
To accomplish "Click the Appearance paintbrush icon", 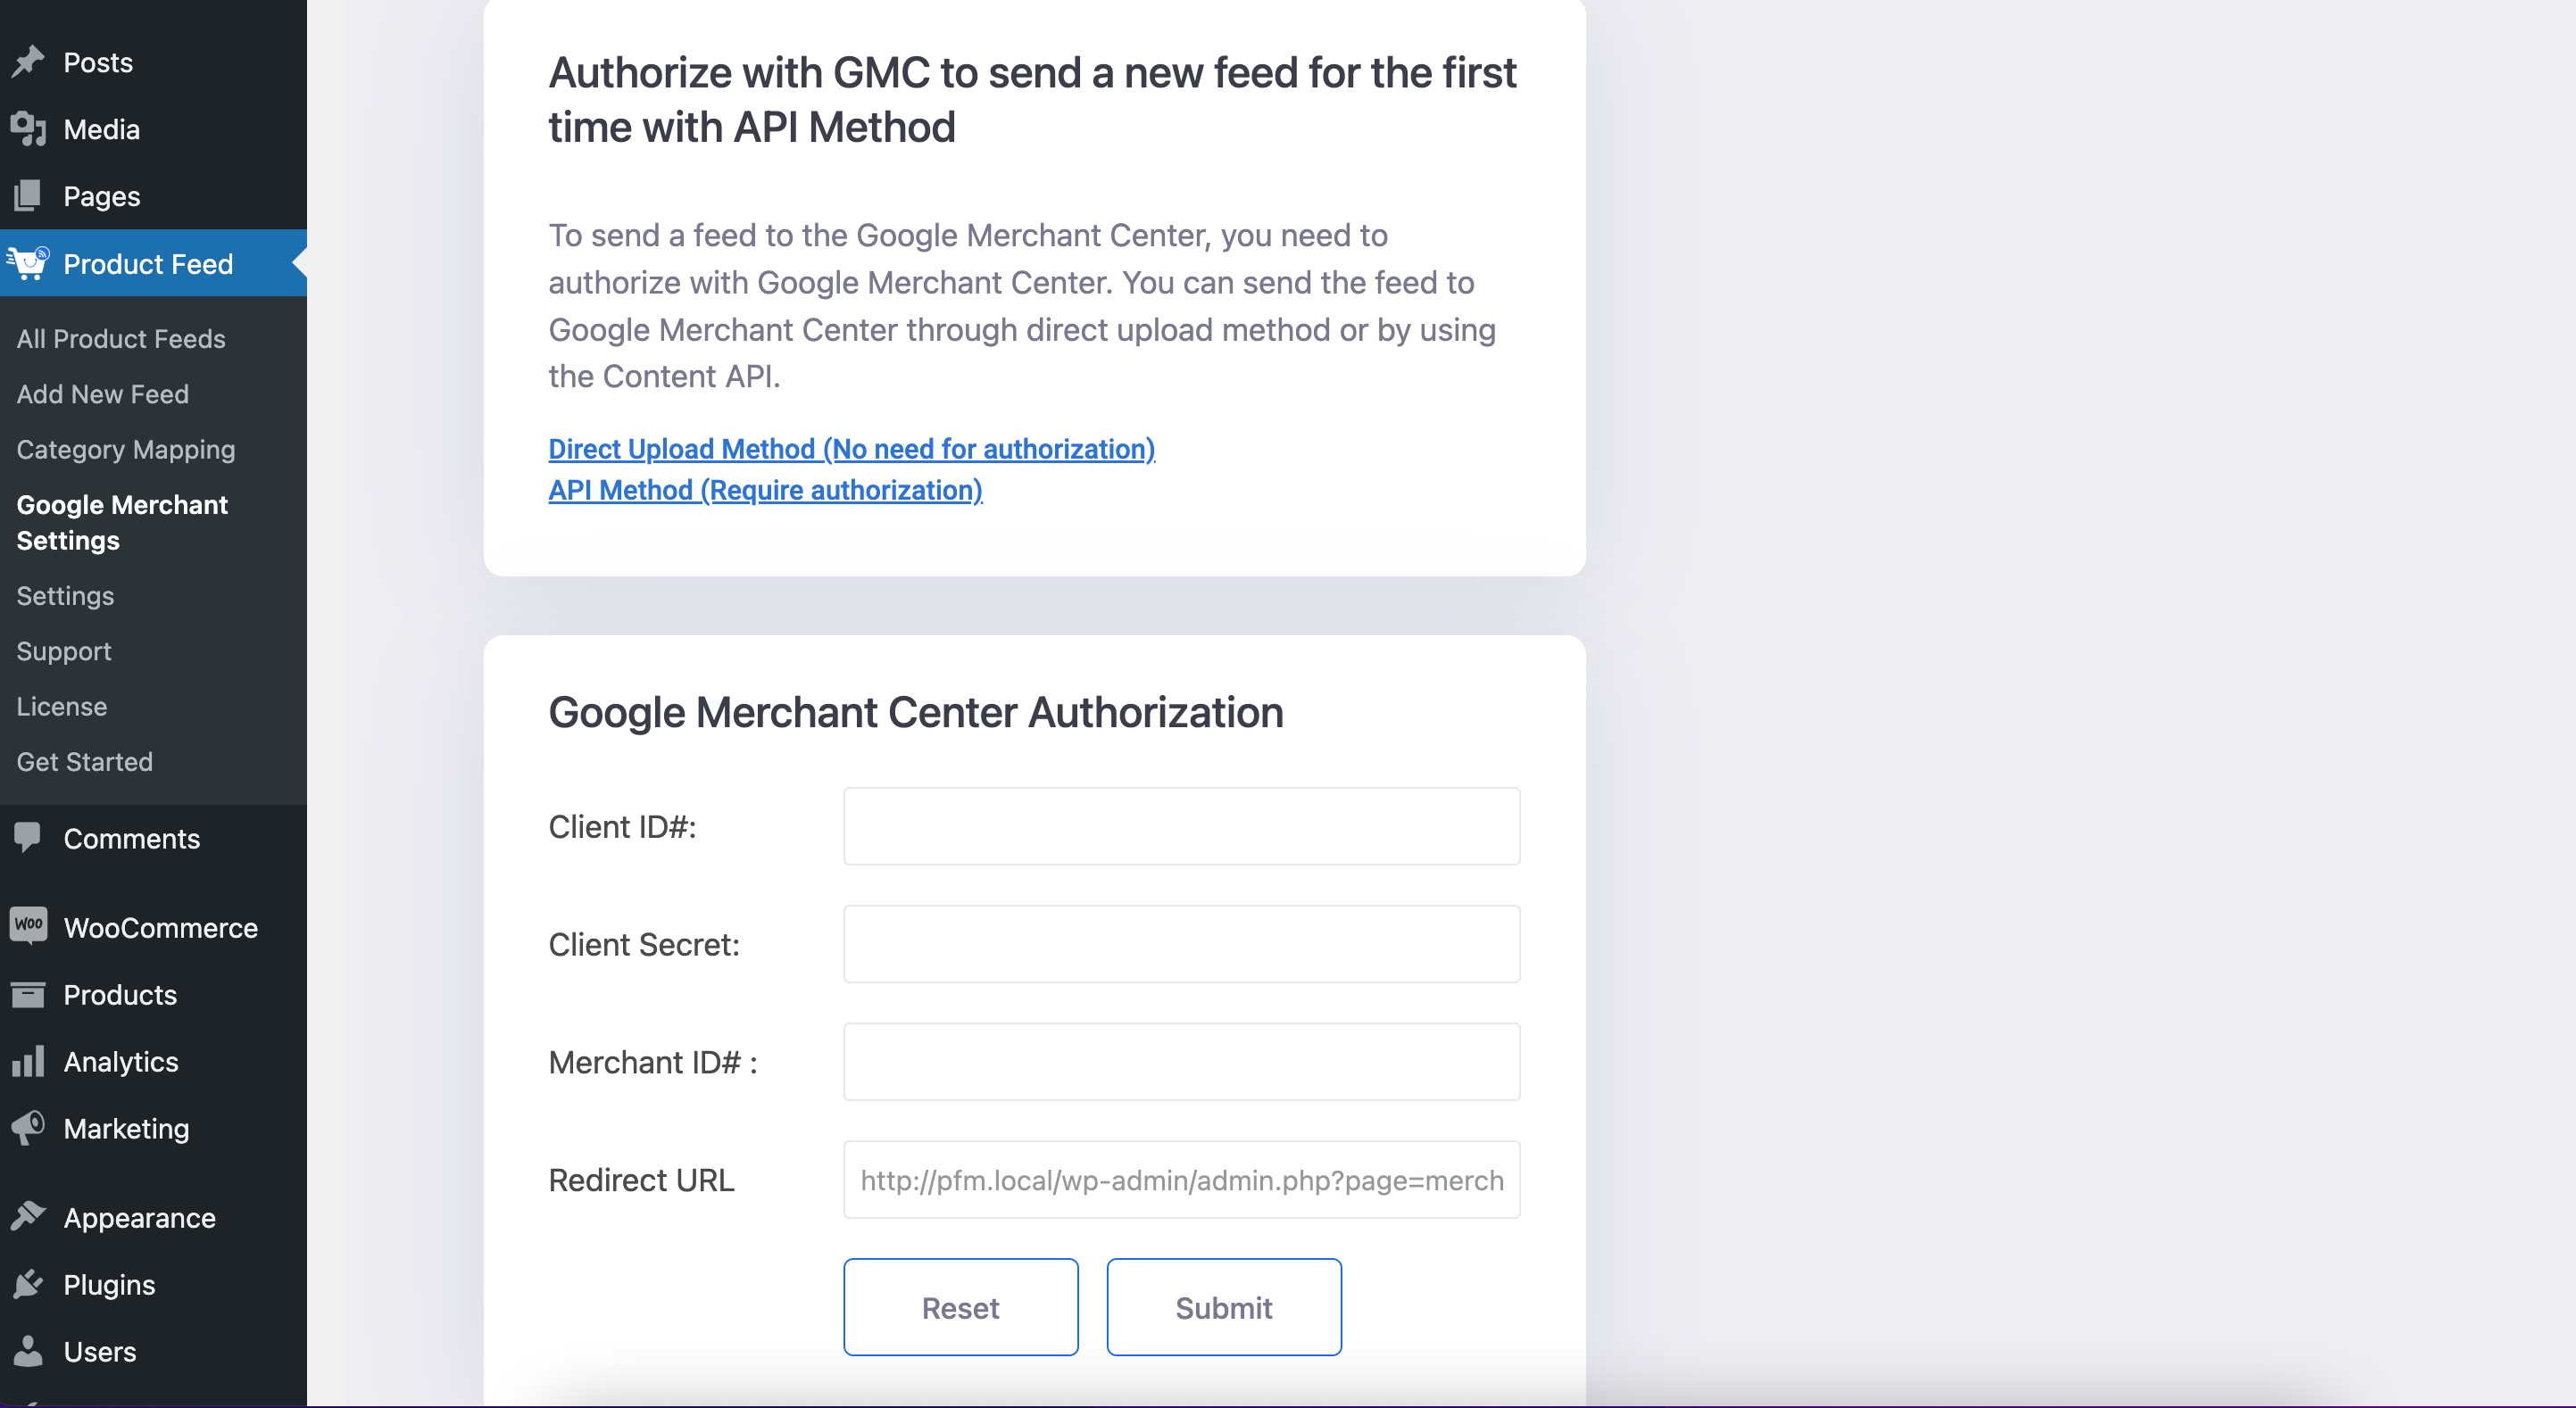I will pyautogui.click(x=28, y=1217).
